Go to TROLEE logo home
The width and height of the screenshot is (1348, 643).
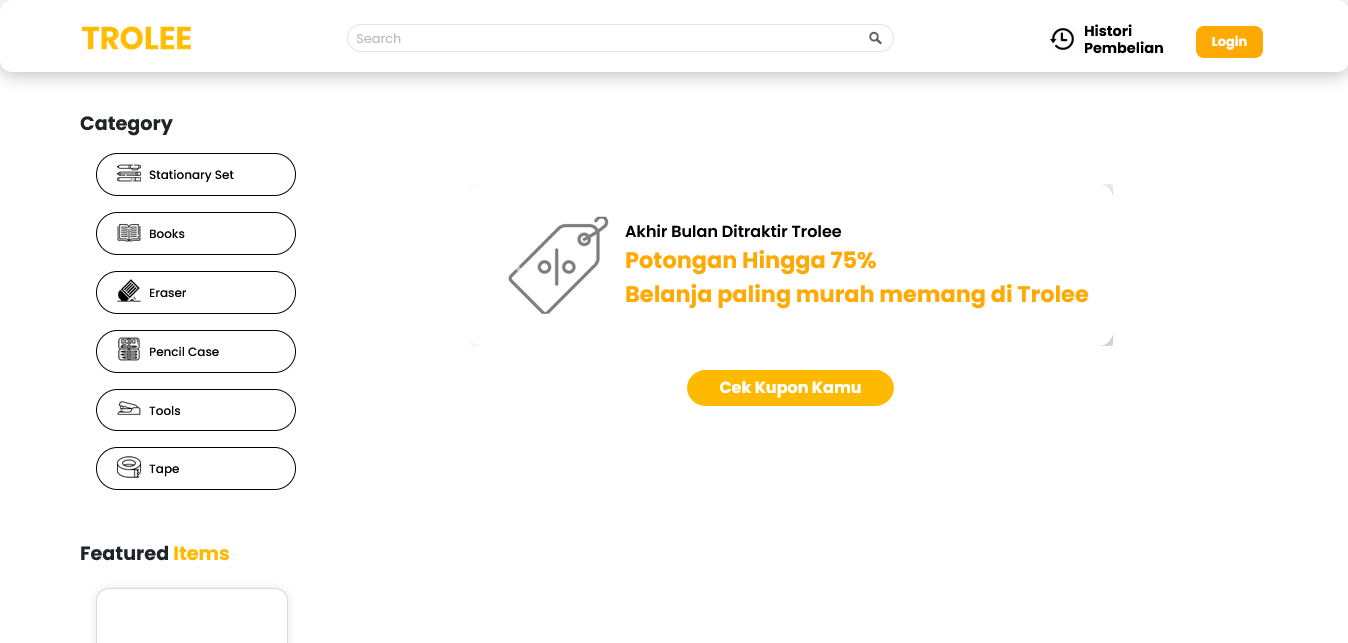(x=136, y=39)
